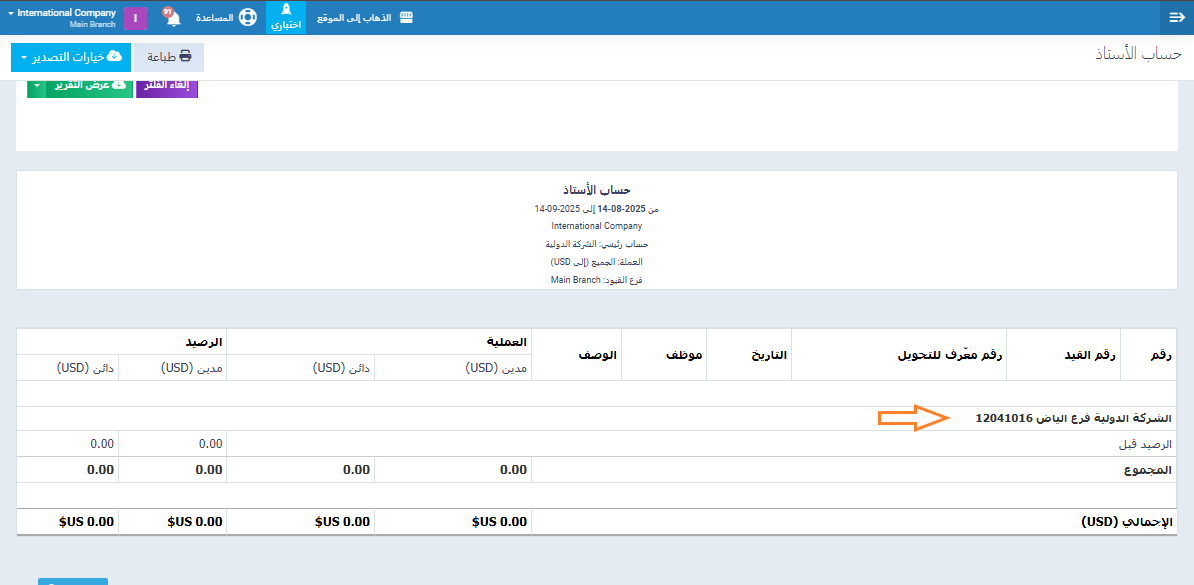Click the رقم معرّف للتحويل column header

click(x=950, y=355)
